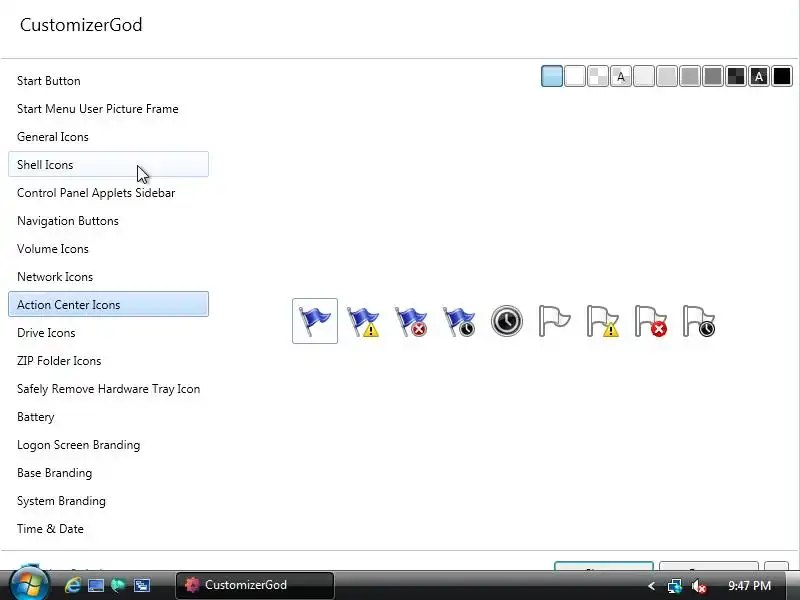Launch Internet Explorer from quick launch

point(72,585)
